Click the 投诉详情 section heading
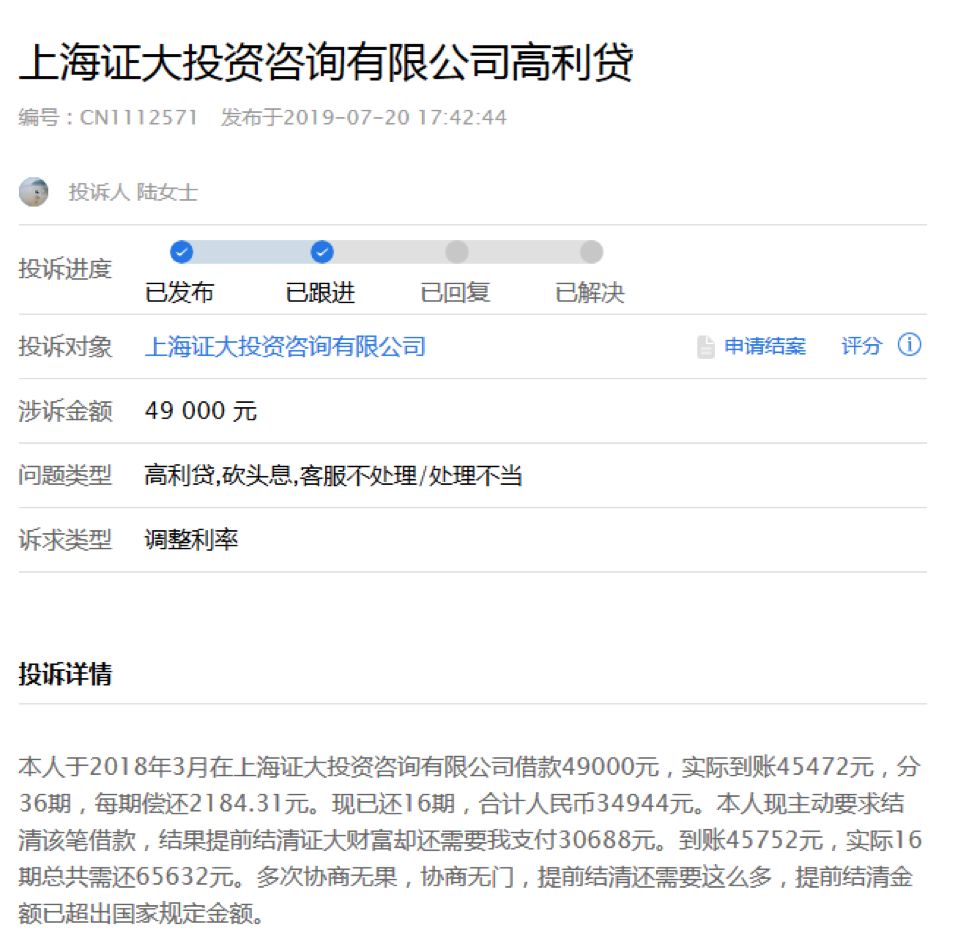The image size is (977, 933). point(65,674)
